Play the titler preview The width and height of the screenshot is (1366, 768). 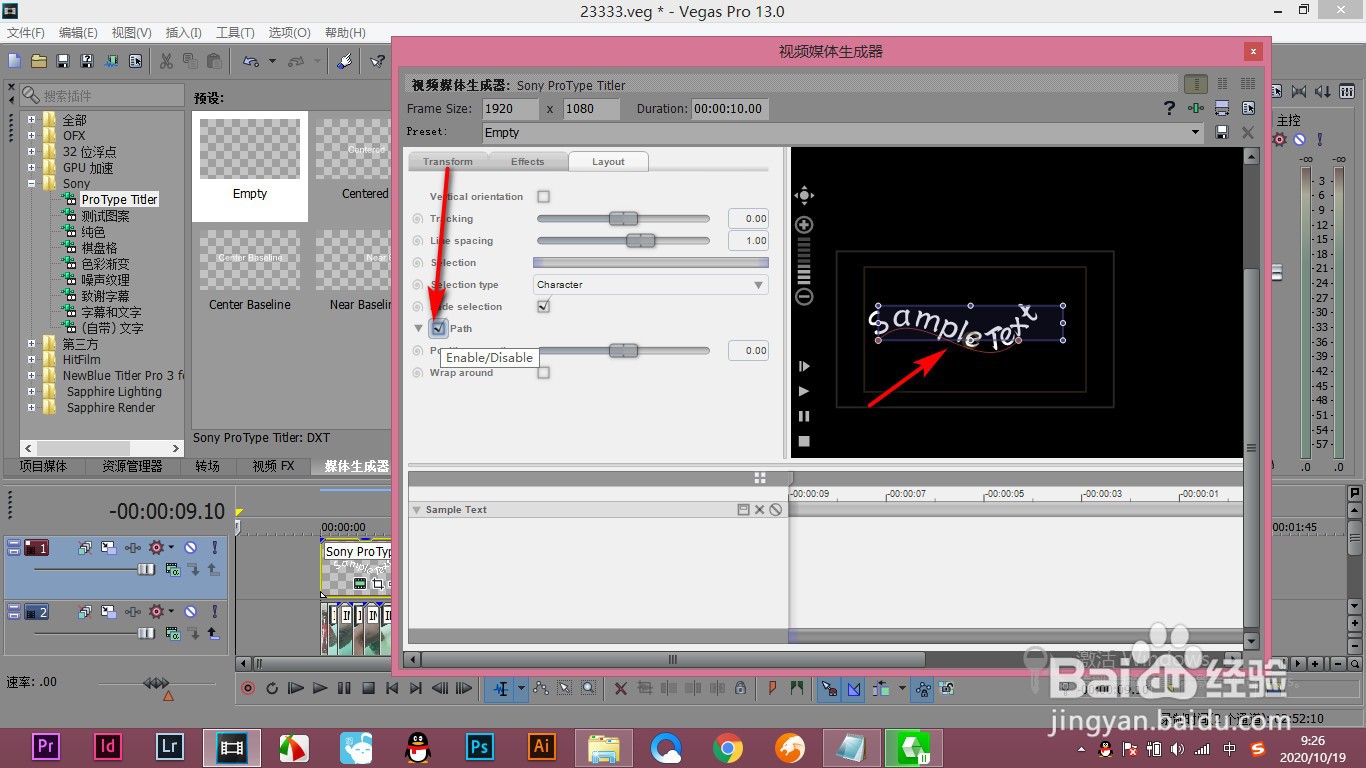804,391
